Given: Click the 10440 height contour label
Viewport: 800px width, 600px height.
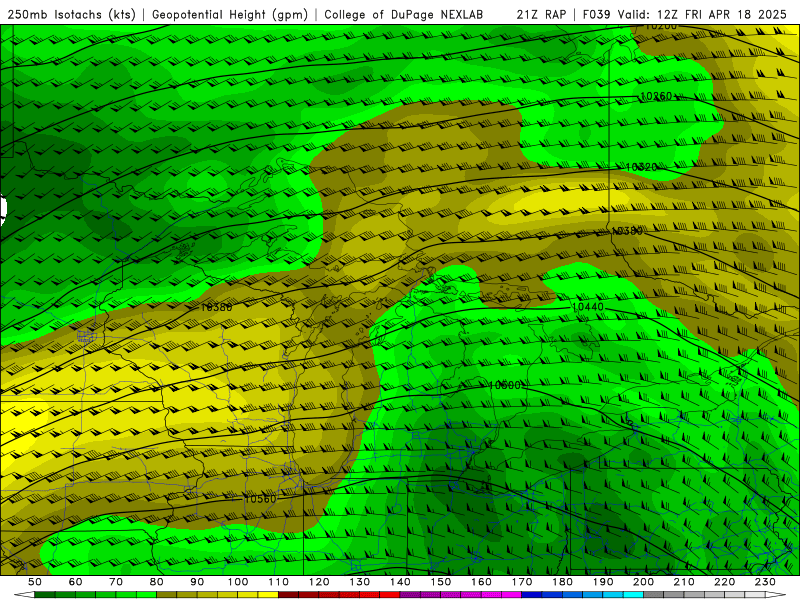Looking at the screenshot, I should (x=587, y=307).
